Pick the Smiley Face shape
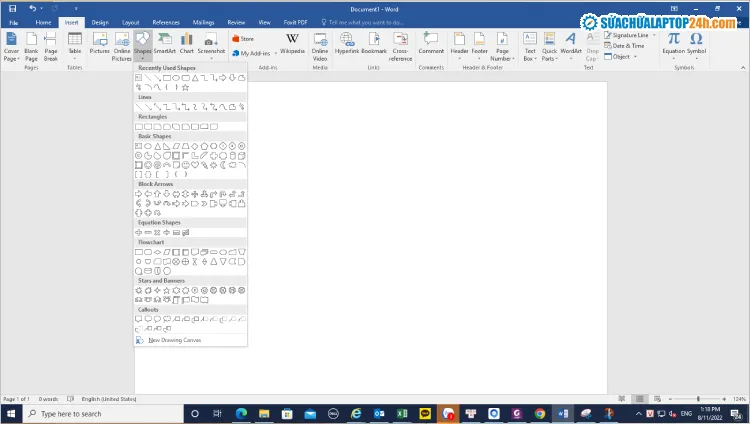The height and width of the screenshot is (424, 750). click(x=186, y=165)
